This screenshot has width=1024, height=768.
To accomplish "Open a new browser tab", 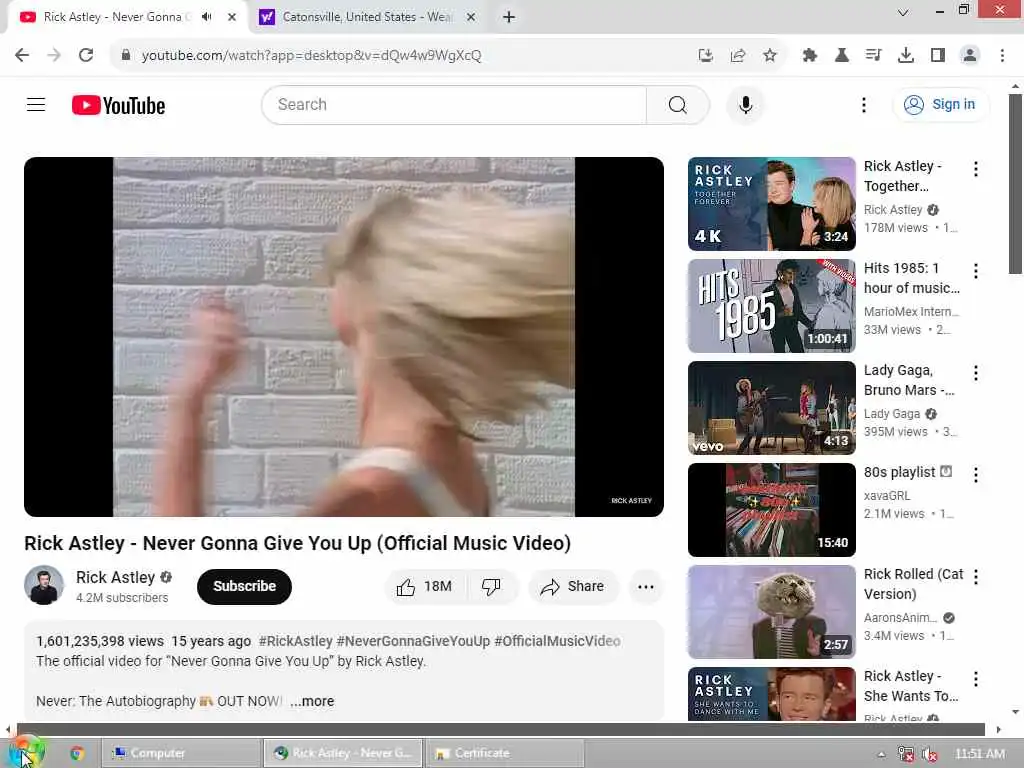I will tap(509, 17).
